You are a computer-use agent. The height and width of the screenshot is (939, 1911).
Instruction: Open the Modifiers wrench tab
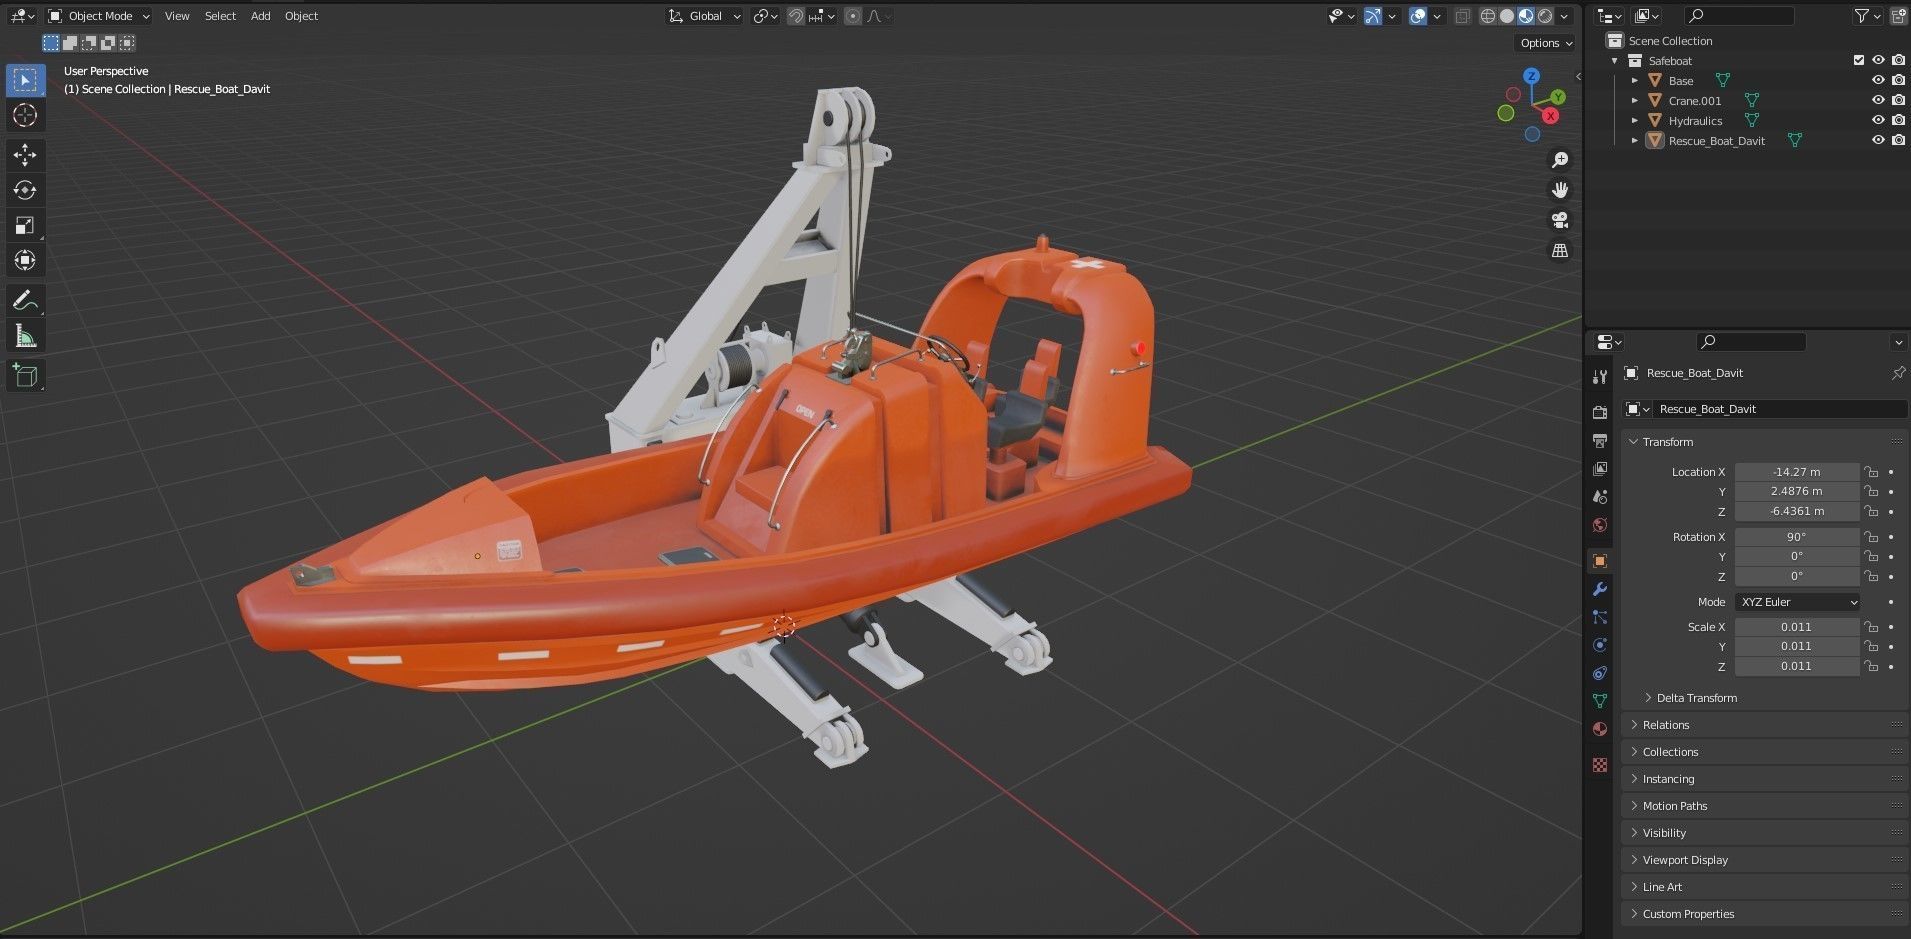click(1599, 589)
